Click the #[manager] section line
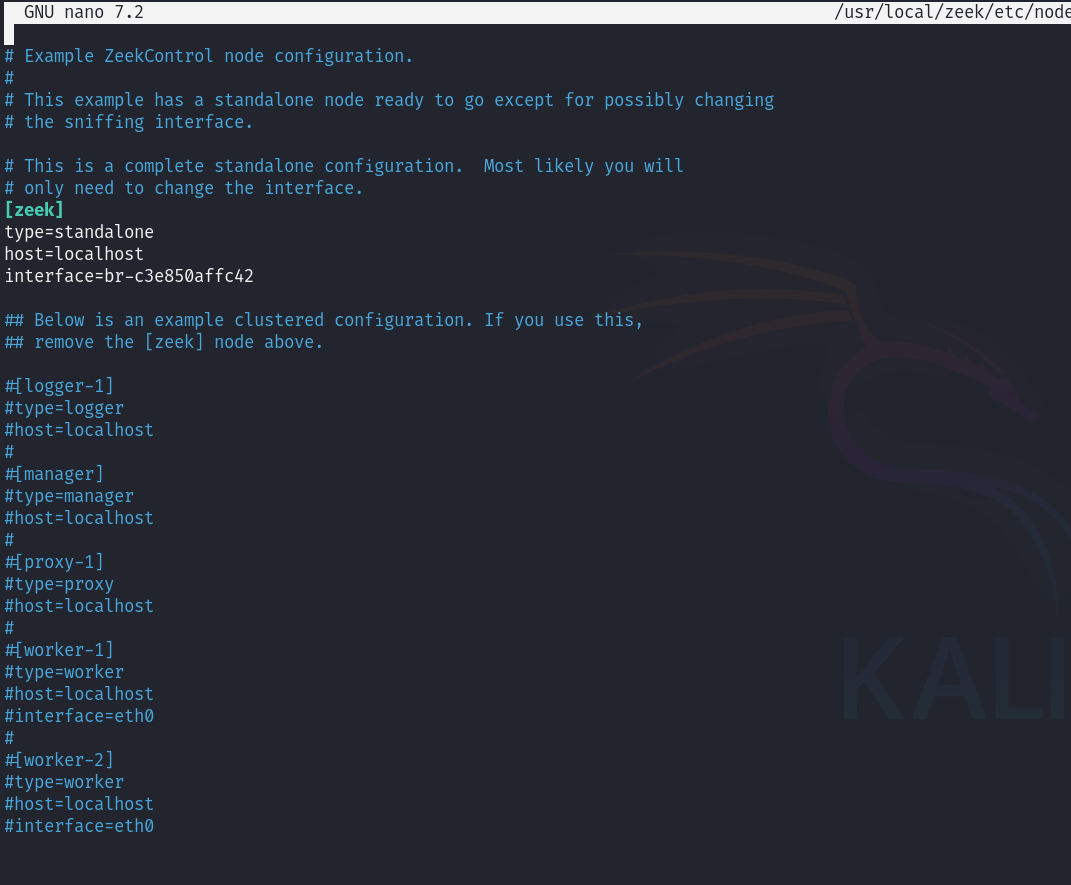1071x885 pixels. [x=54, y=474]
